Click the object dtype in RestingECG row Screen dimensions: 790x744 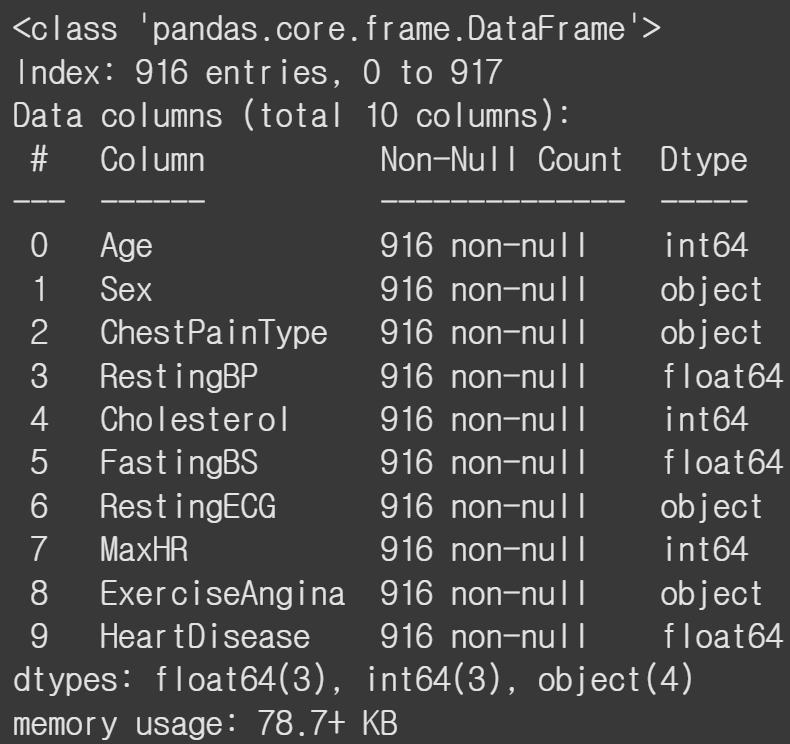click(711, 507)
